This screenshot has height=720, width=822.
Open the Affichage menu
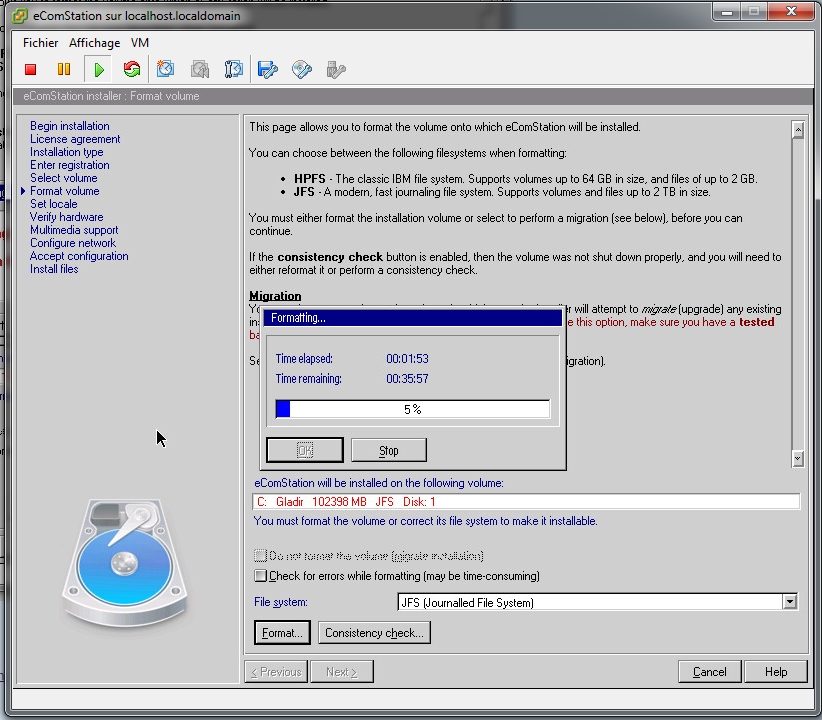[x=94, y=43]
